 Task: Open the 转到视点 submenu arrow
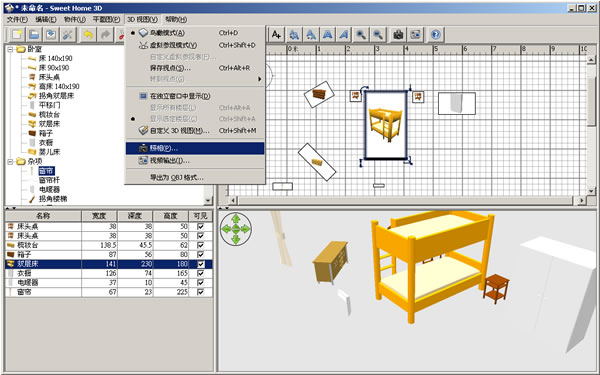pos(260,79)
